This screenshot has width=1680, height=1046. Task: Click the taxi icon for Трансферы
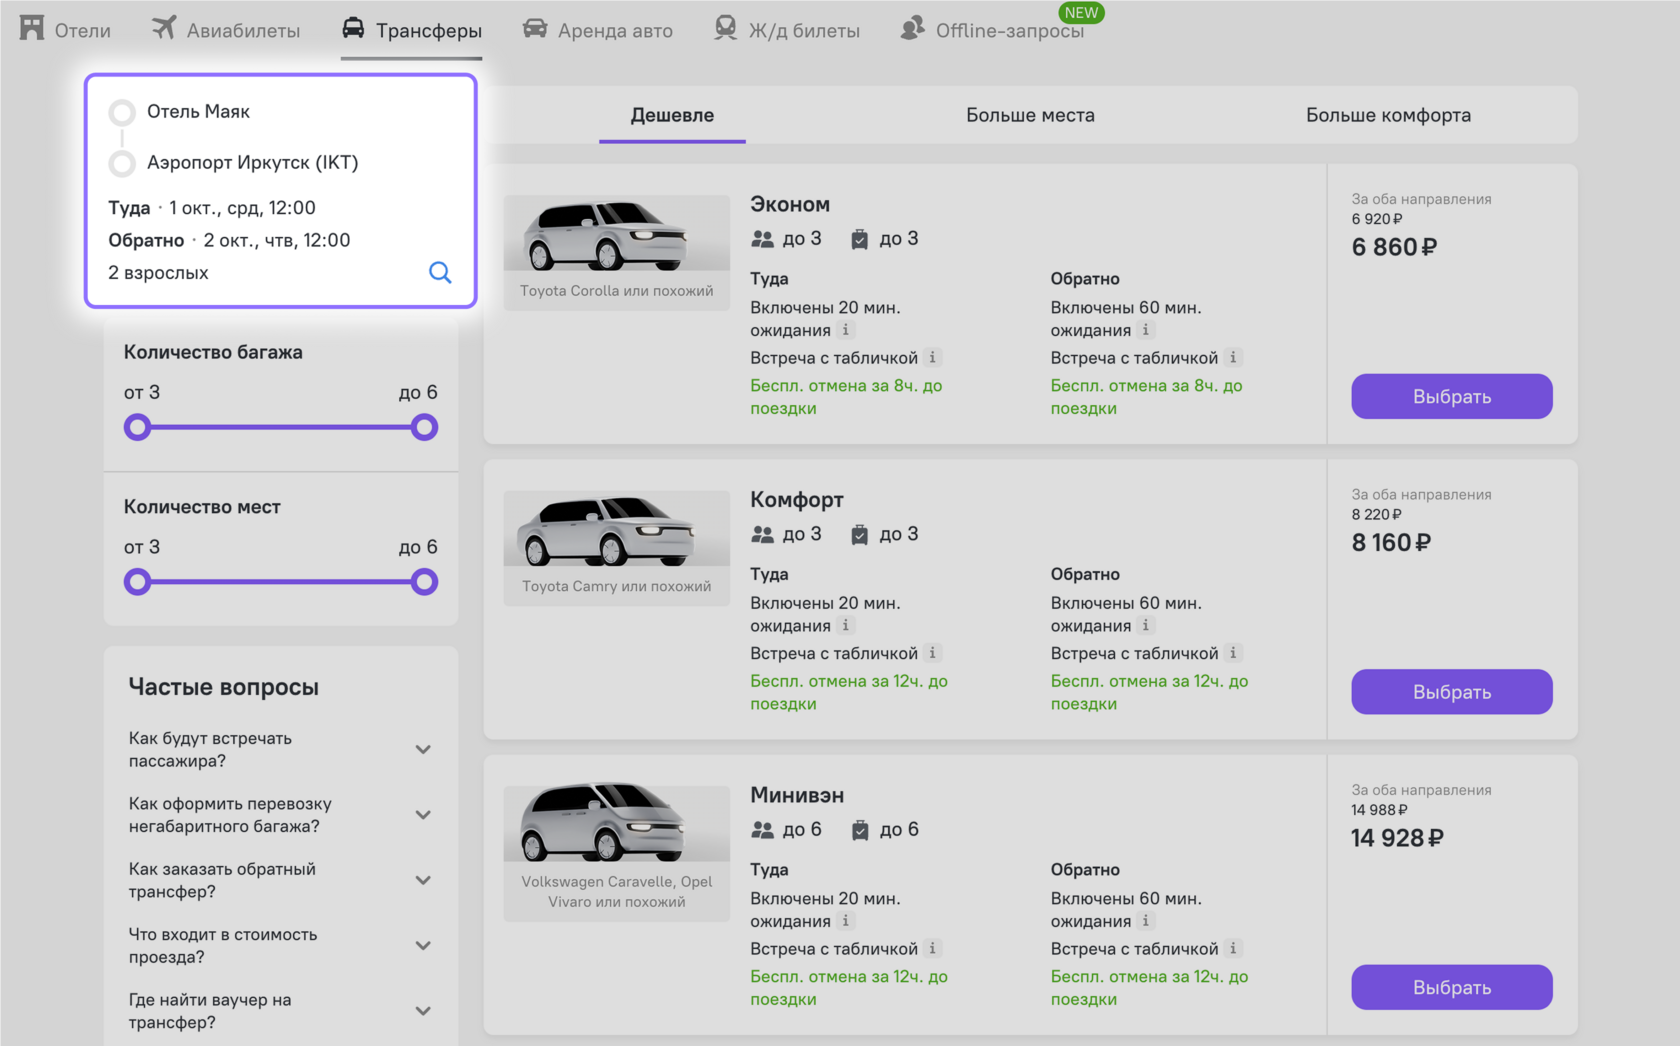click(353, 28)
